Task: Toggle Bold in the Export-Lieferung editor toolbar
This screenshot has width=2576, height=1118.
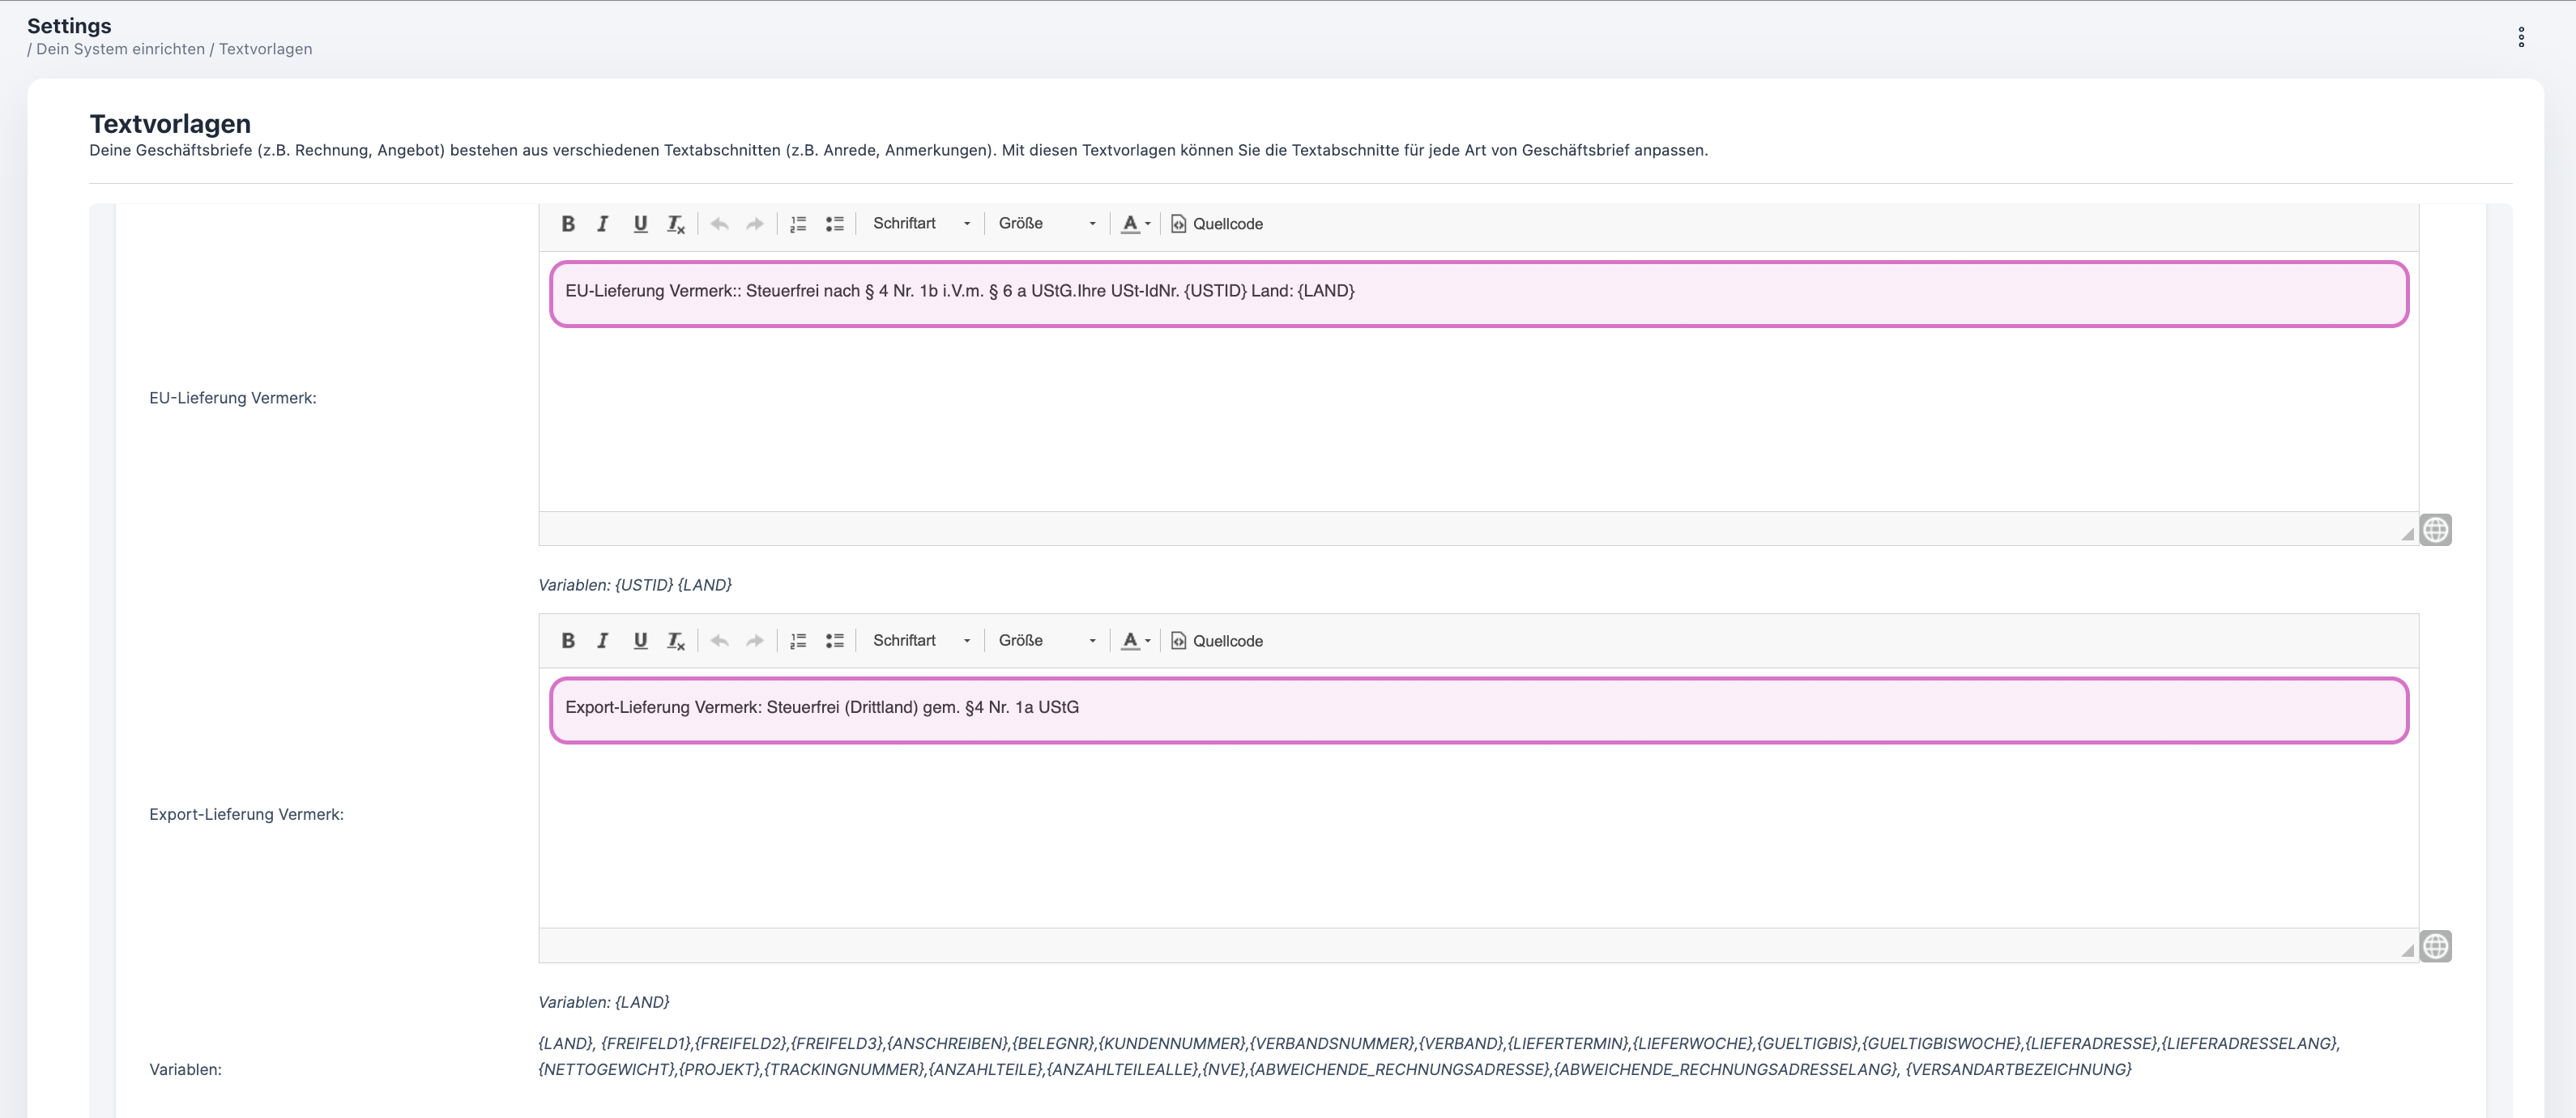Action: click(568, 641)
